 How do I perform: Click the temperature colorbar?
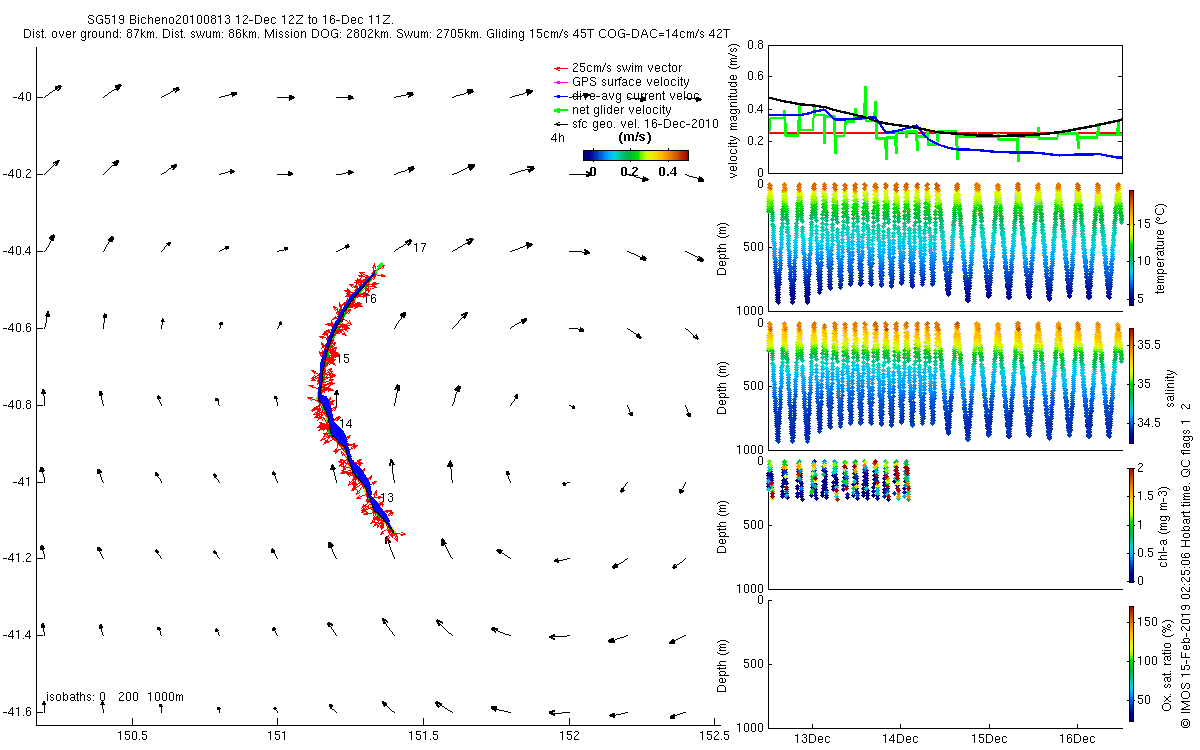[x=1132, y=245]
